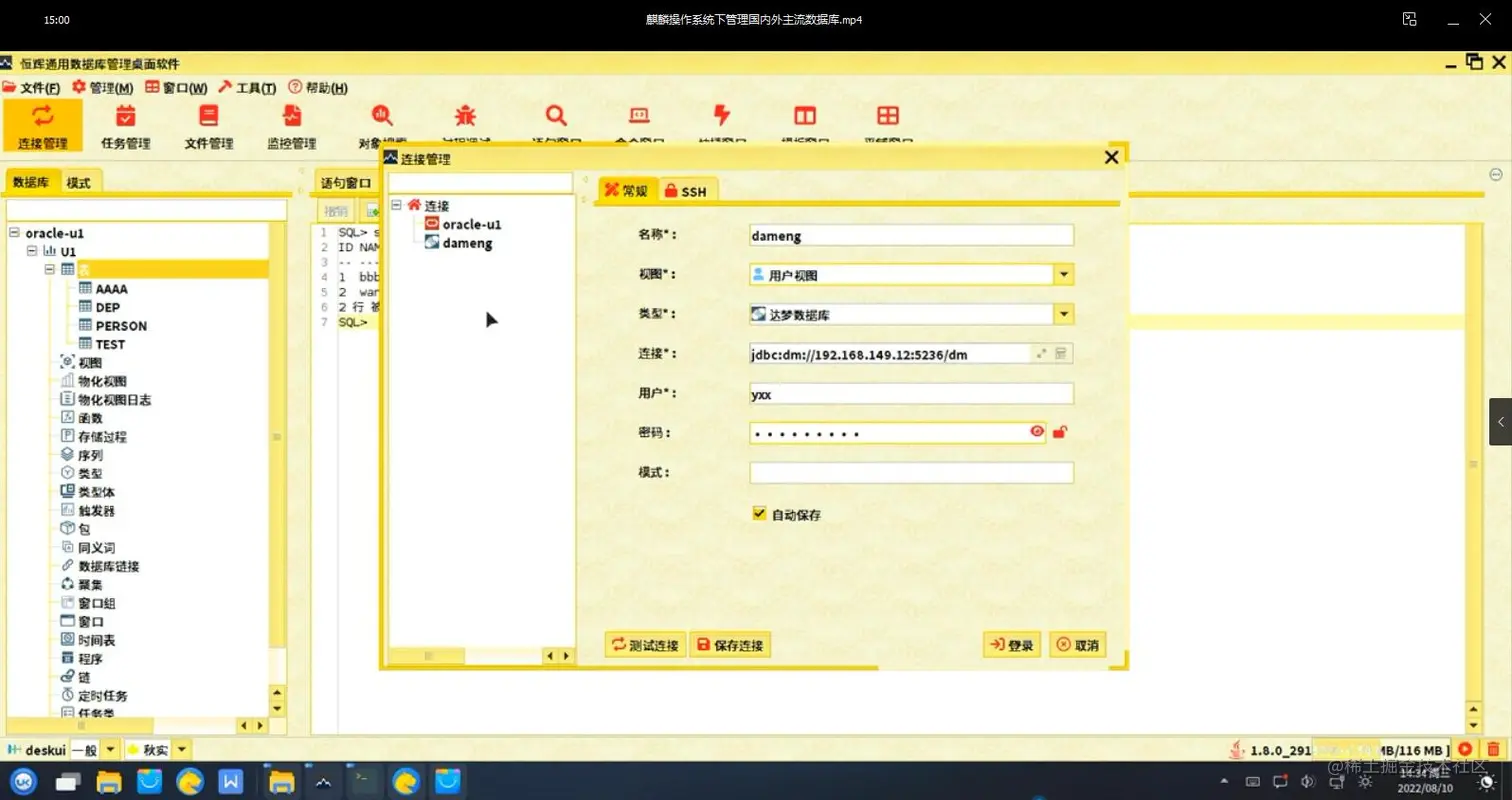Click the red lightning bolt toolbar icon
This screenshot has height=800, width=1512.
(721, 116)
